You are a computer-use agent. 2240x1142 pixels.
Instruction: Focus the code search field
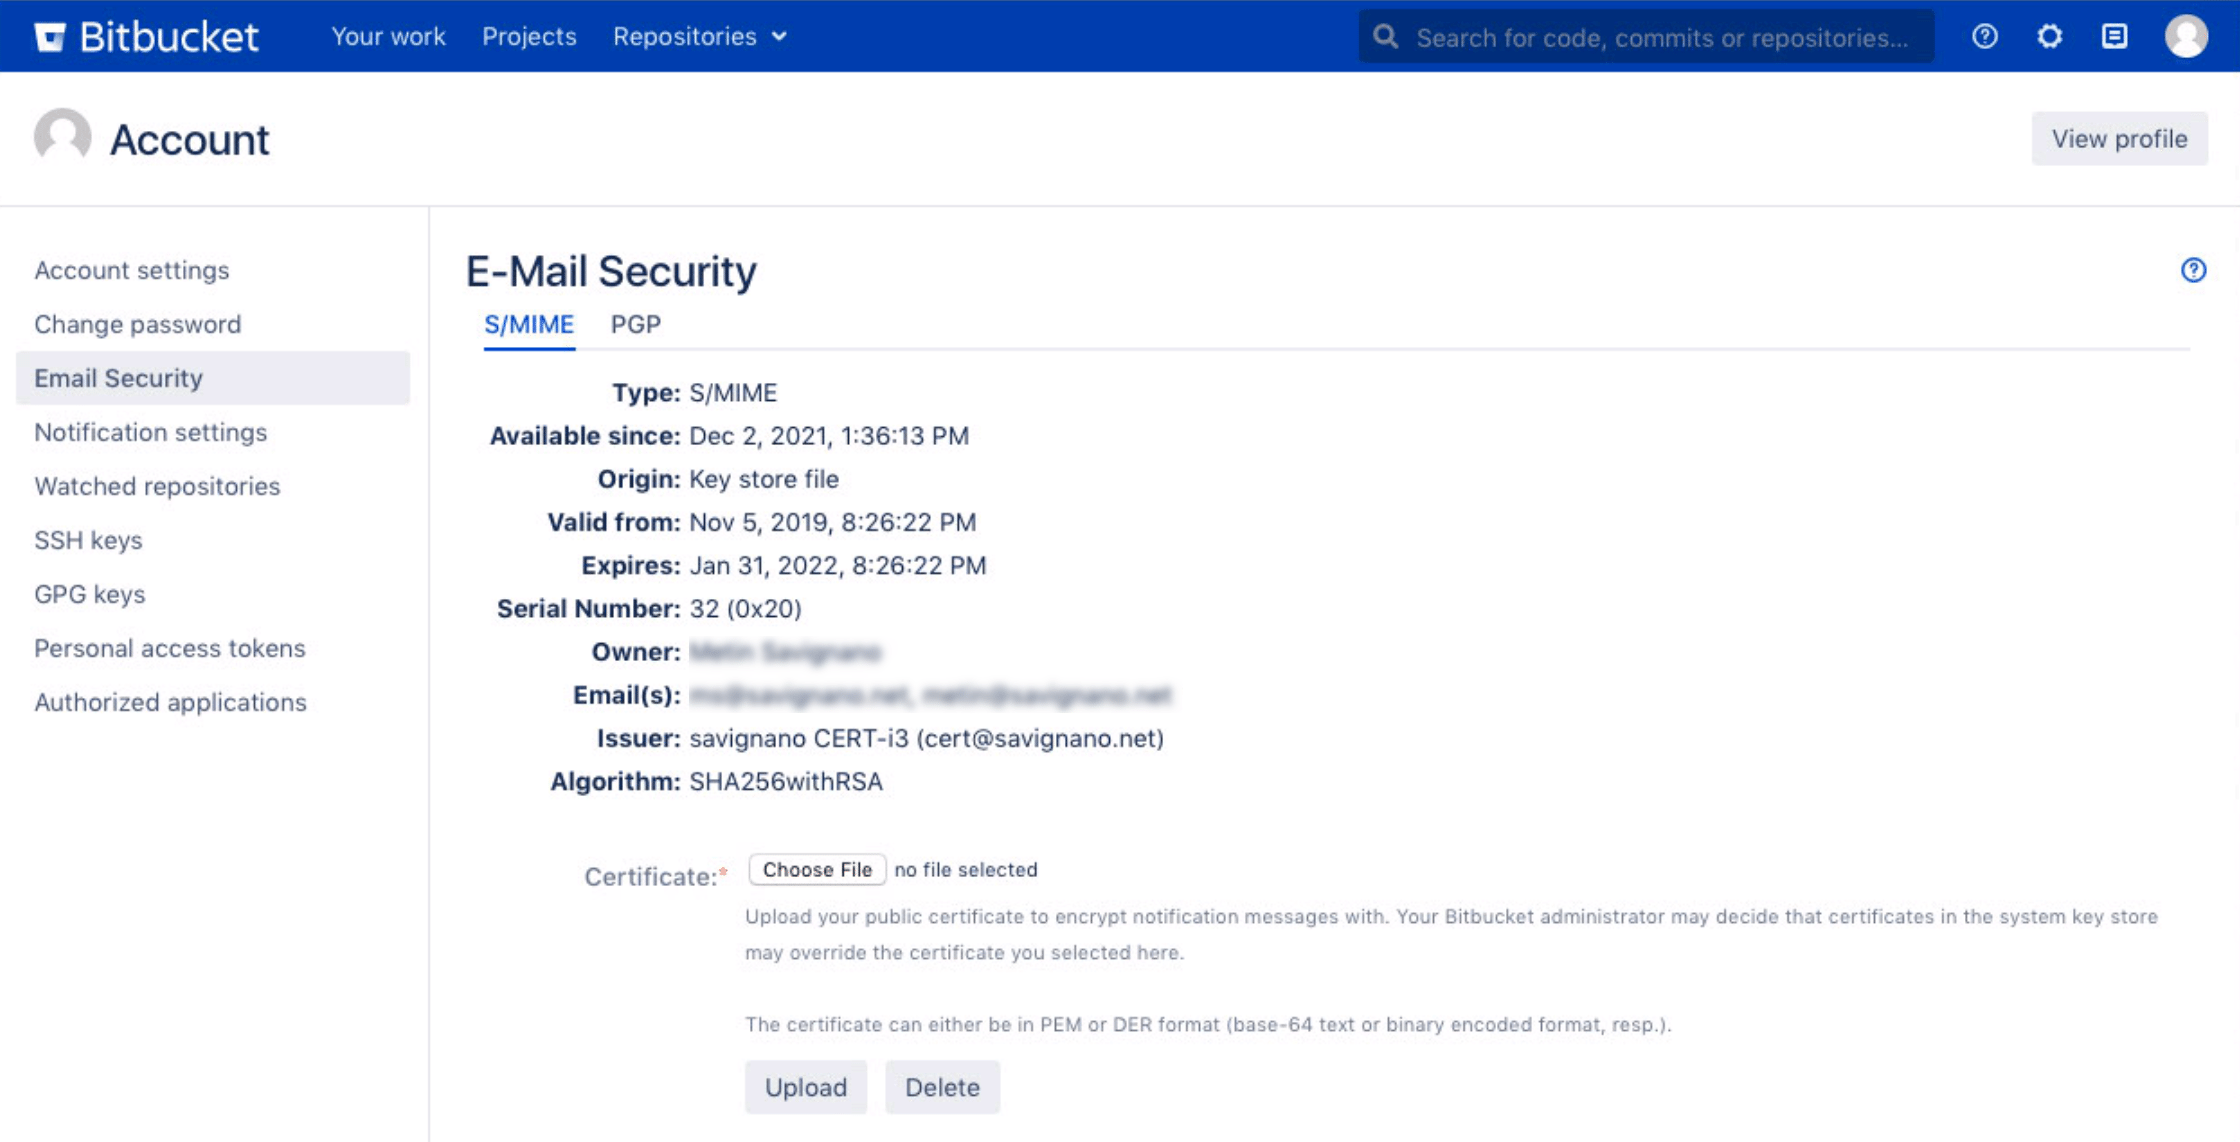pyautogui.click(x=1662, y=37)
